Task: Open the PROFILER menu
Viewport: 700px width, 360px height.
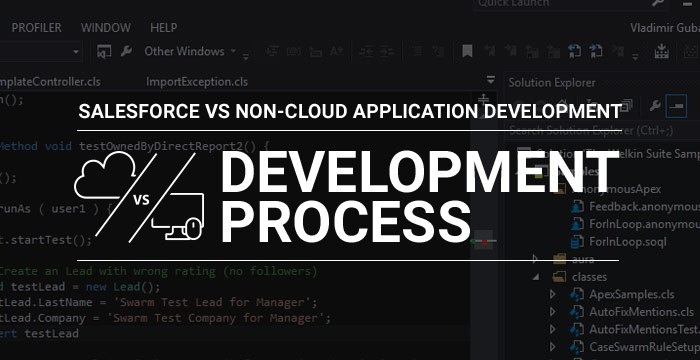Action: click(37, 28)
